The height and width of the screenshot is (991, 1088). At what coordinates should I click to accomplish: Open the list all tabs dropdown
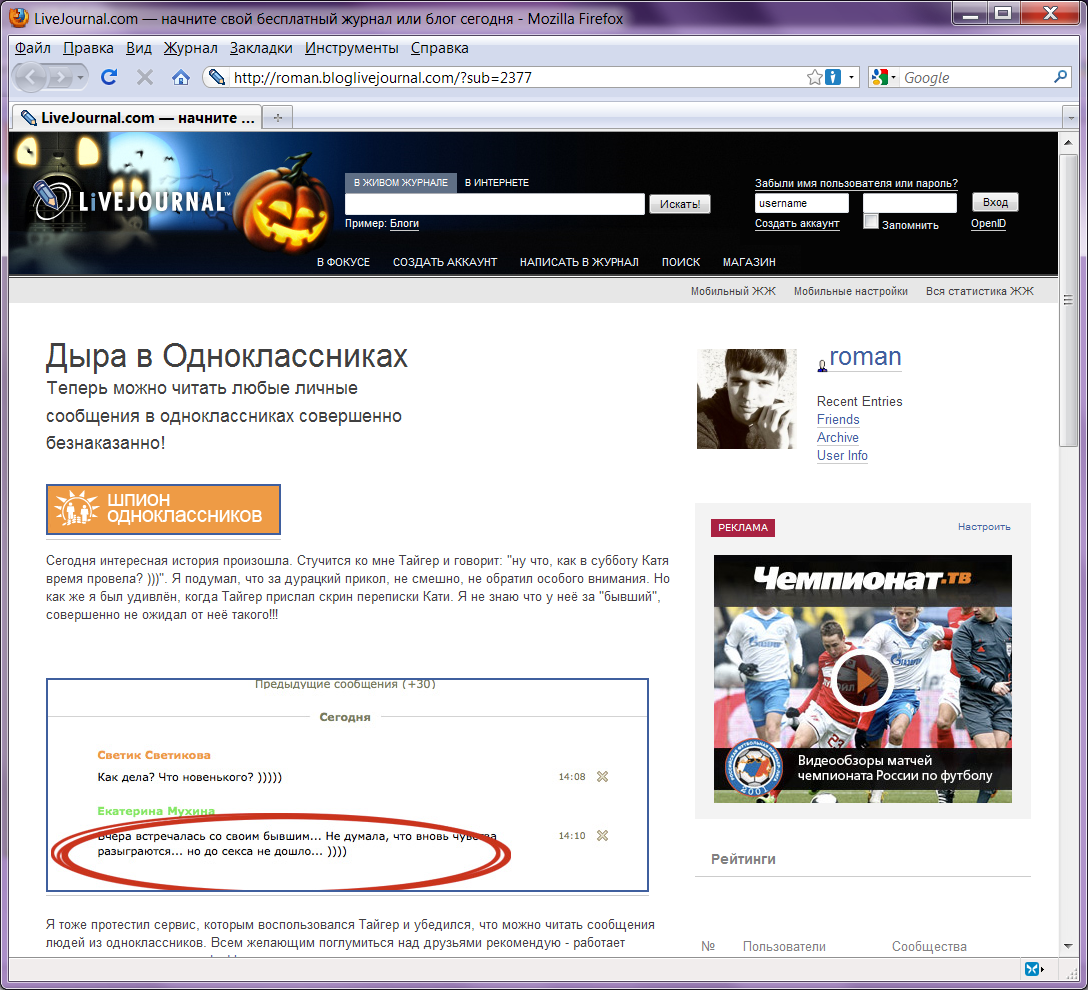1071,117
